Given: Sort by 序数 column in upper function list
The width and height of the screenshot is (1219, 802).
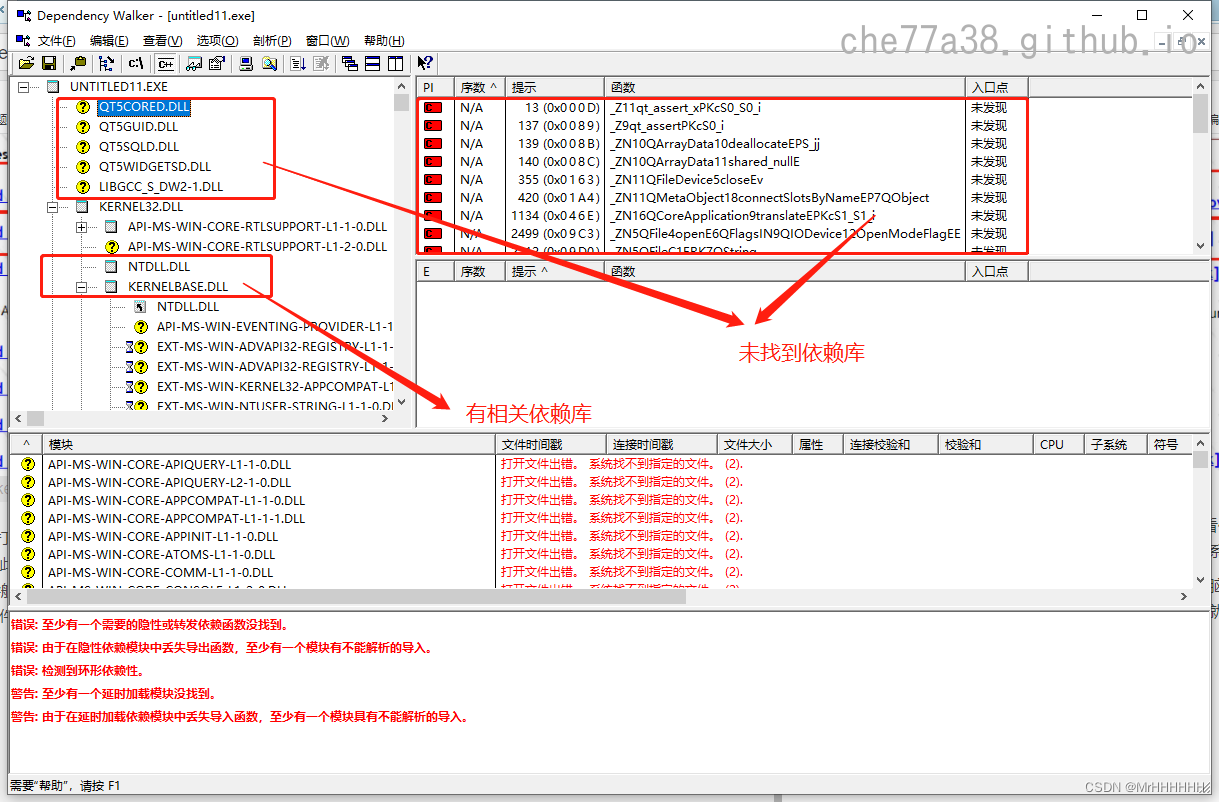Looking at the screenshot, I should tap(479, 87).
